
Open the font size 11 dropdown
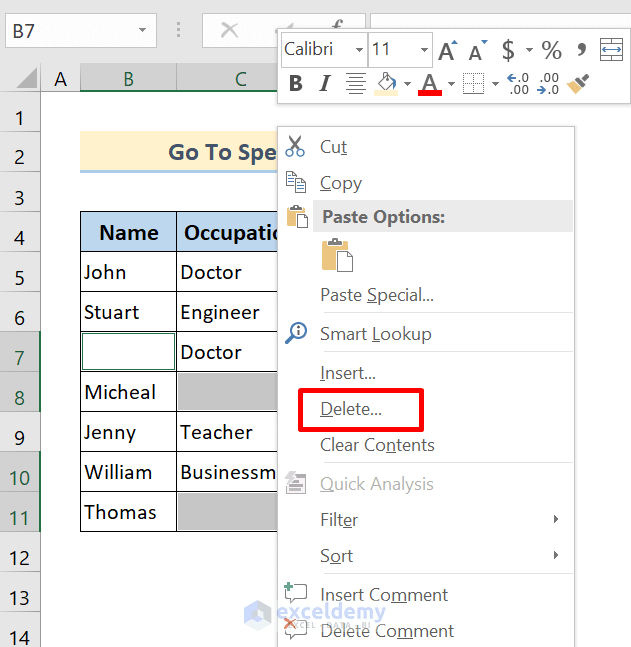coord(424,50)
